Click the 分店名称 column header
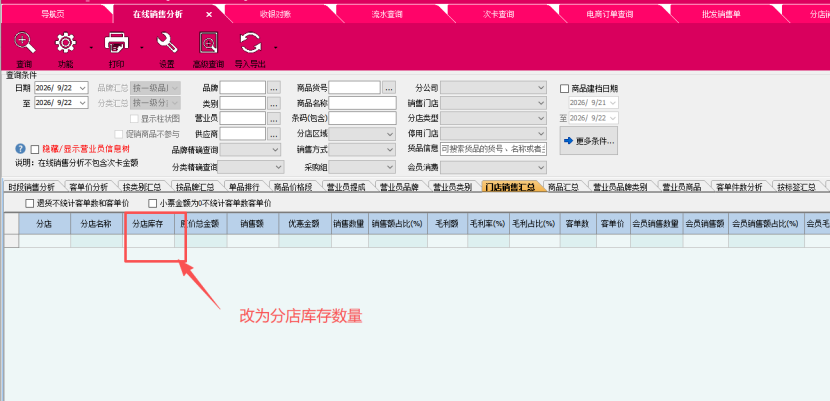This screenshot has width=830, height=401. [96, 224]
